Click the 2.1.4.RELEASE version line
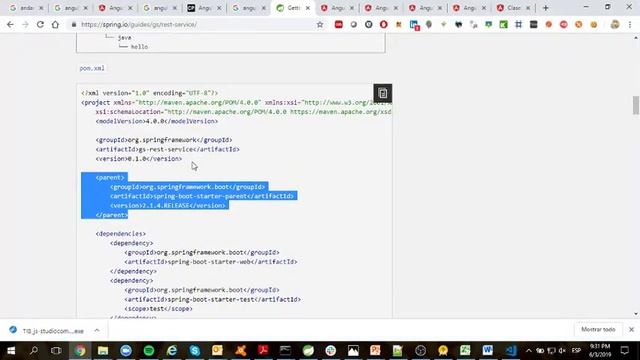 [167, 206]
